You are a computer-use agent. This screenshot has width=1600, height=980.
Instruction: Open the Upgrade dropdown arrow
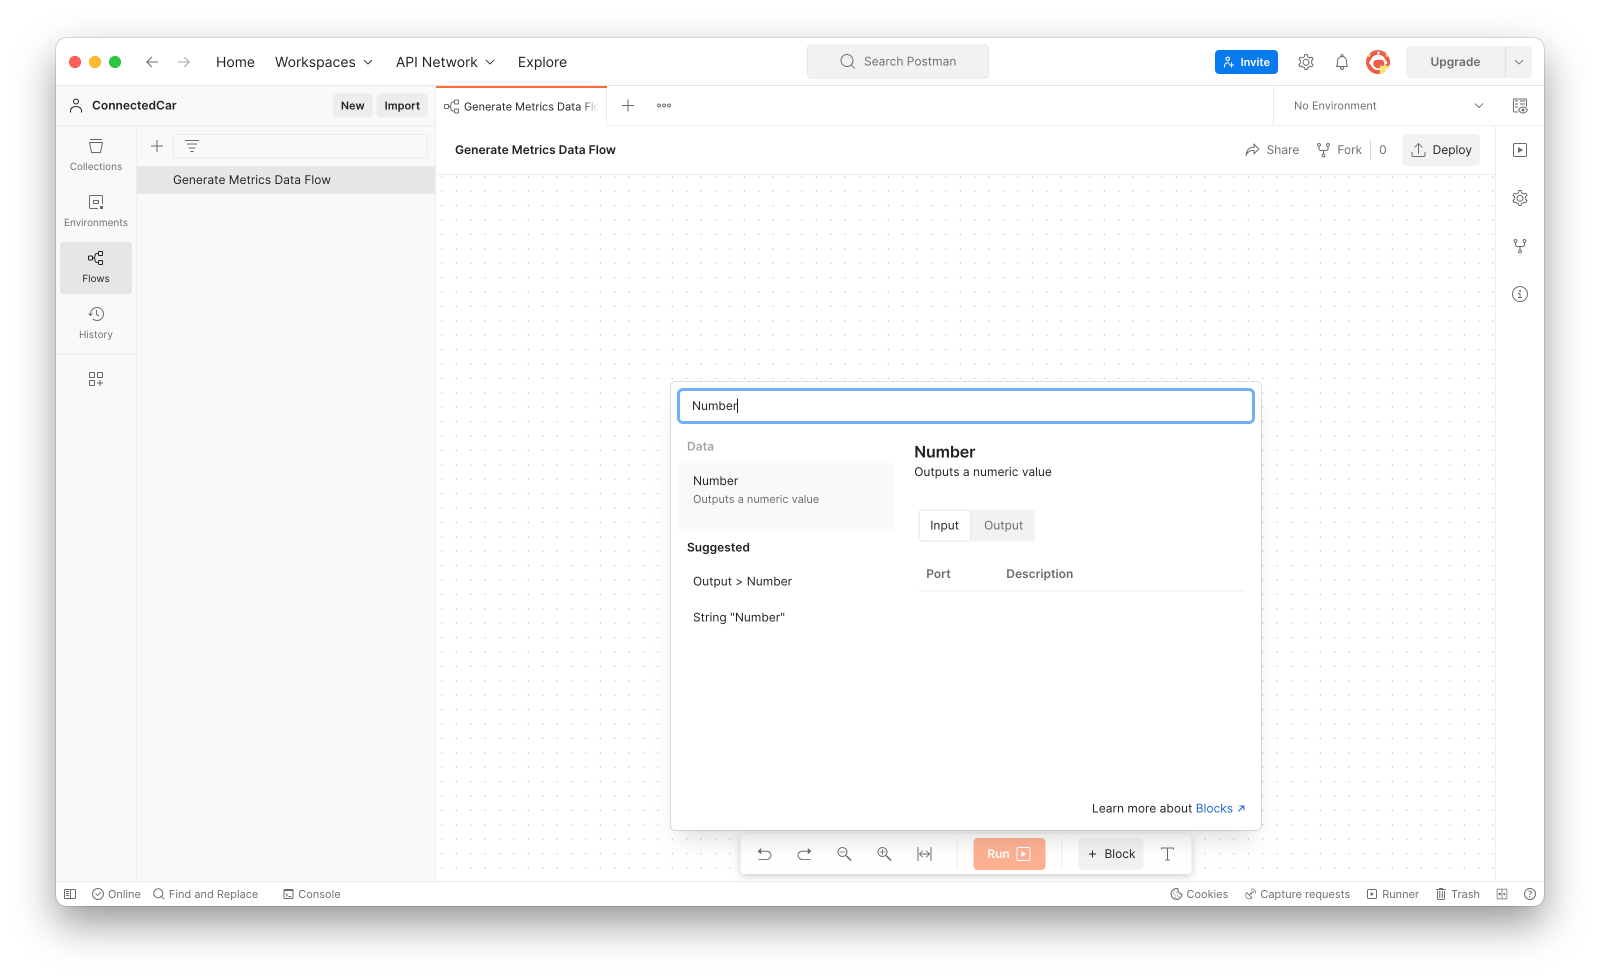coord(1519,62)
